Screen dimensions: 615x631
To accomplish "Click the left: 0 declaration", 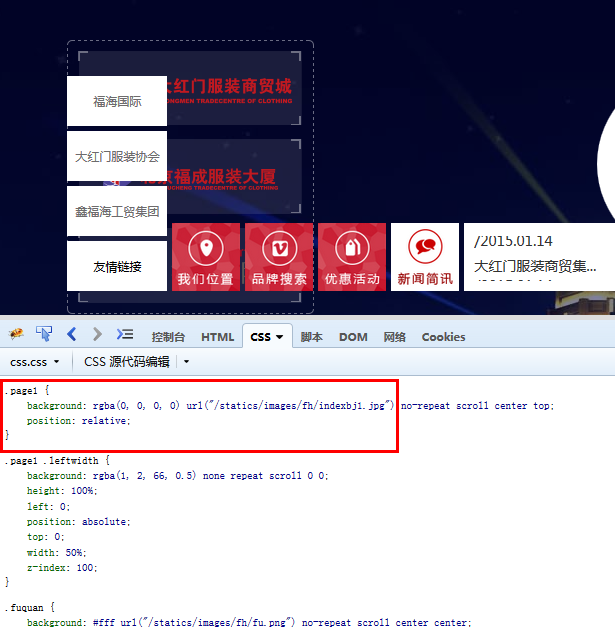I will 49,507.
